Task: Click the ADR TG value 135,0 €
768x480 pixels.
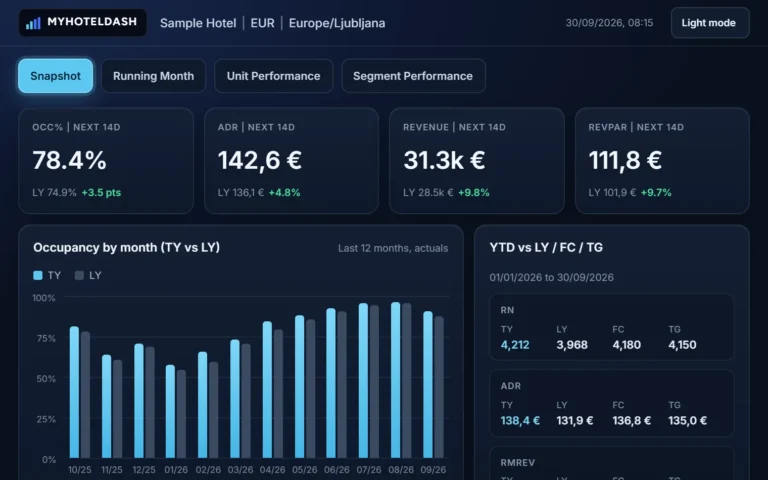Action: [x=688, y=421]
